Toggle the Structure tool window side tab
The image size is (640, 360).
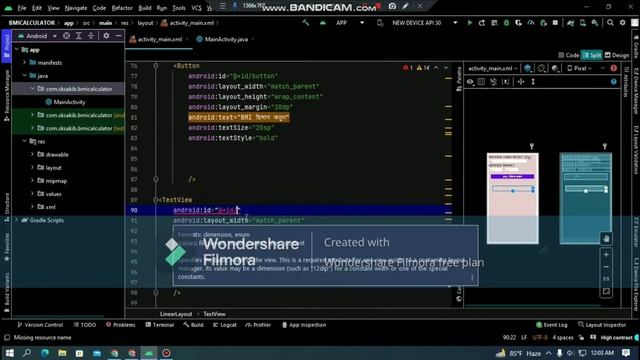click(7, 207)
